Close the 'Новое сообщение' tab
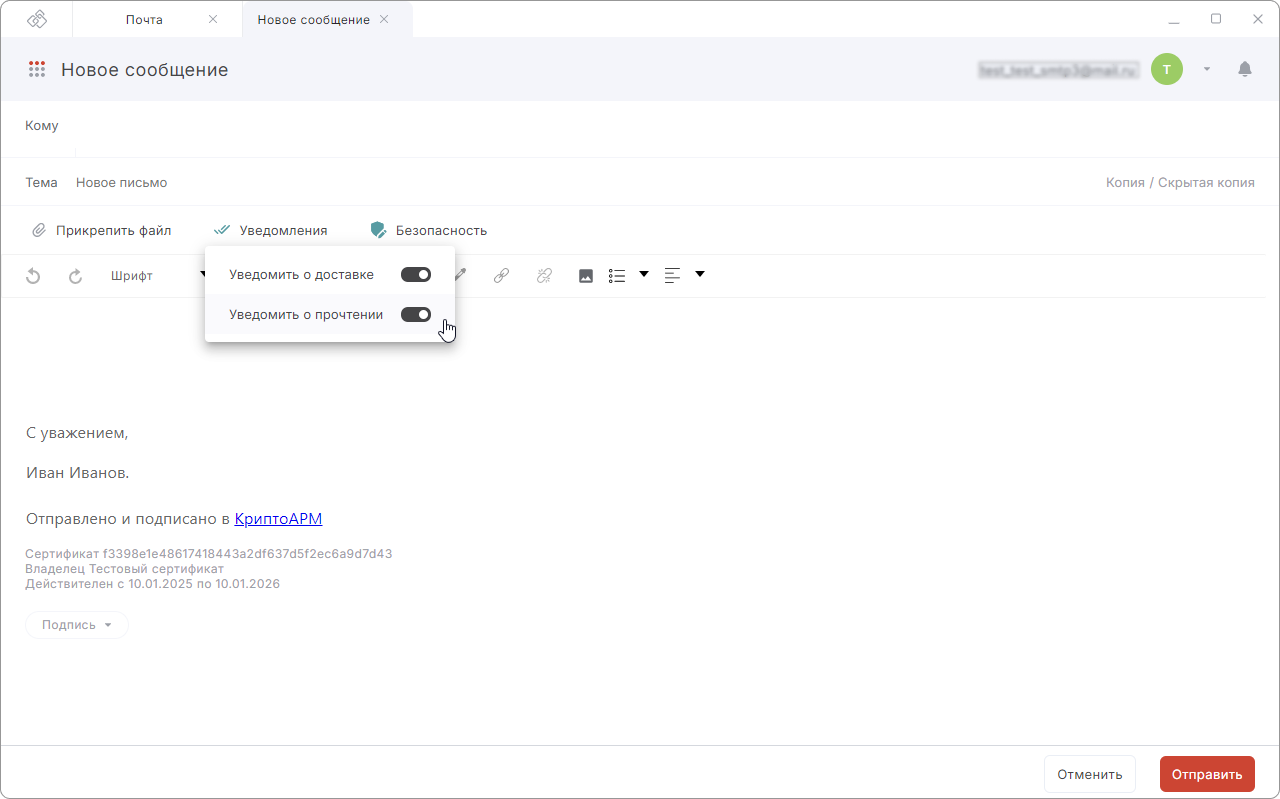The height and width of the screenshot is (799, 1280). (384, 19)
